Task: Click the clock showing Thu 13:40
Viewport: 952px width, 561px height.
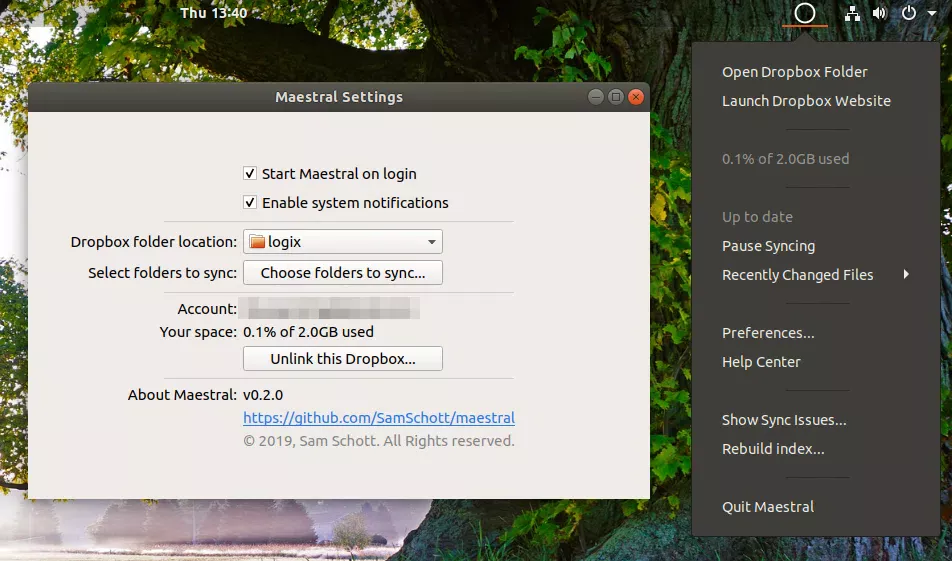Action: coord(213,14)
